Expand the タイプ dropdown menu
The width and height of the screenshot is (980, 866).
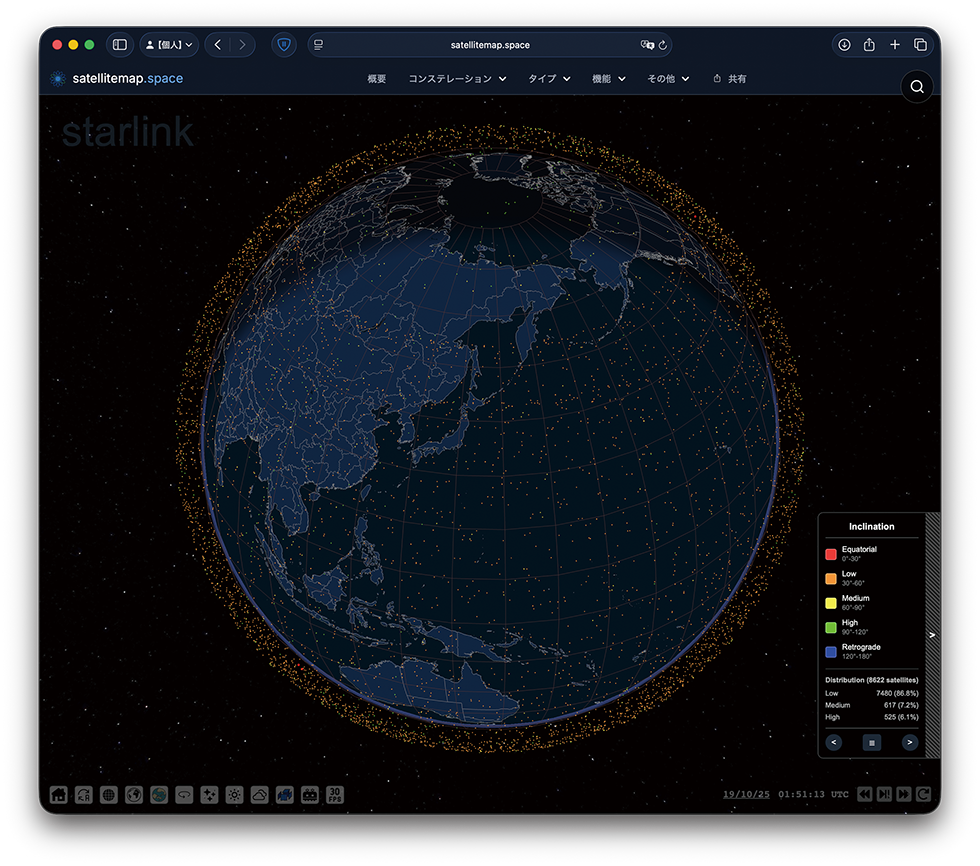[549, 79]
